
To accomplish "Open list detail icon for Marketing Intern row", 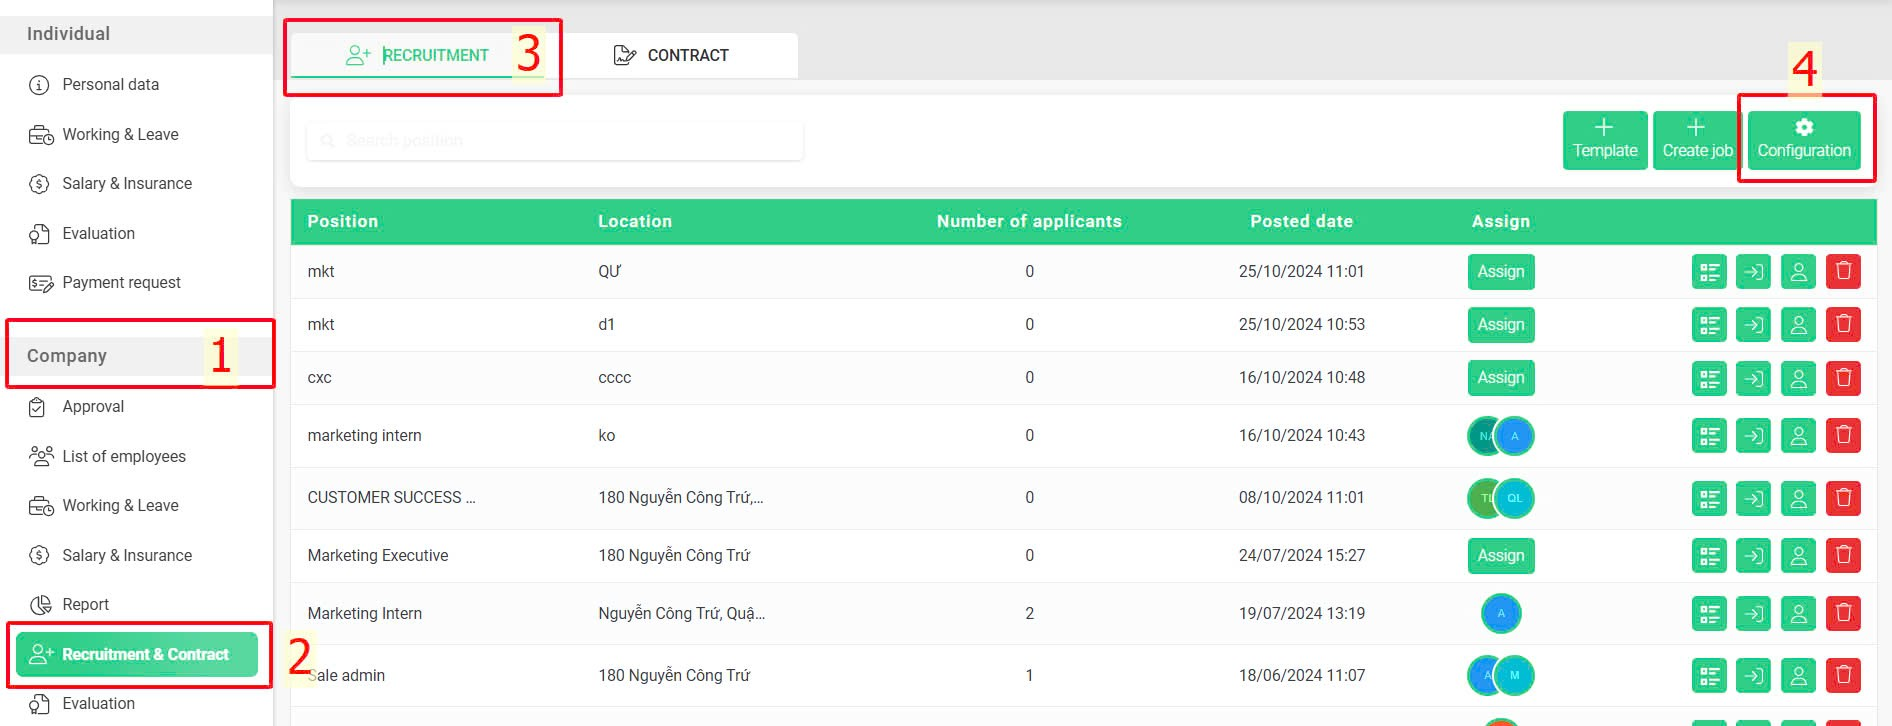I will pyautogui.click(x=1709, y=614).
